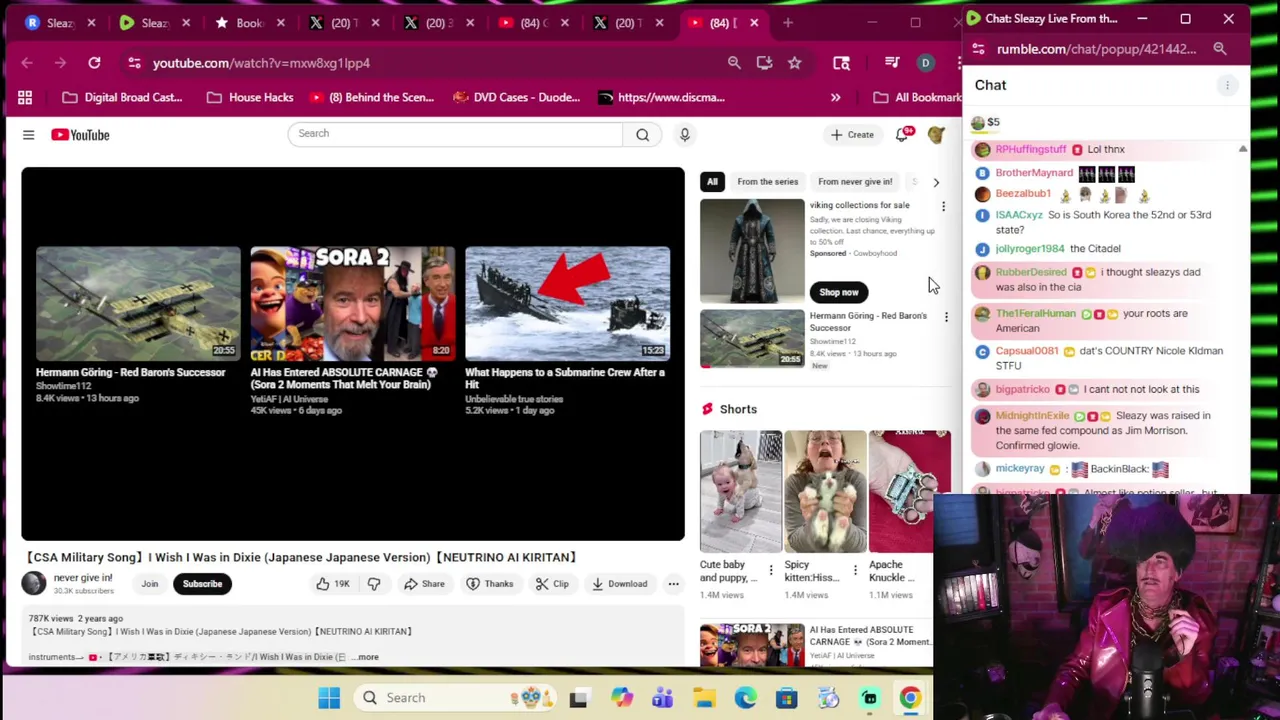Click the install app icon in address bar
Viewport: 1280px width, 720px height.
click(764, 63)
